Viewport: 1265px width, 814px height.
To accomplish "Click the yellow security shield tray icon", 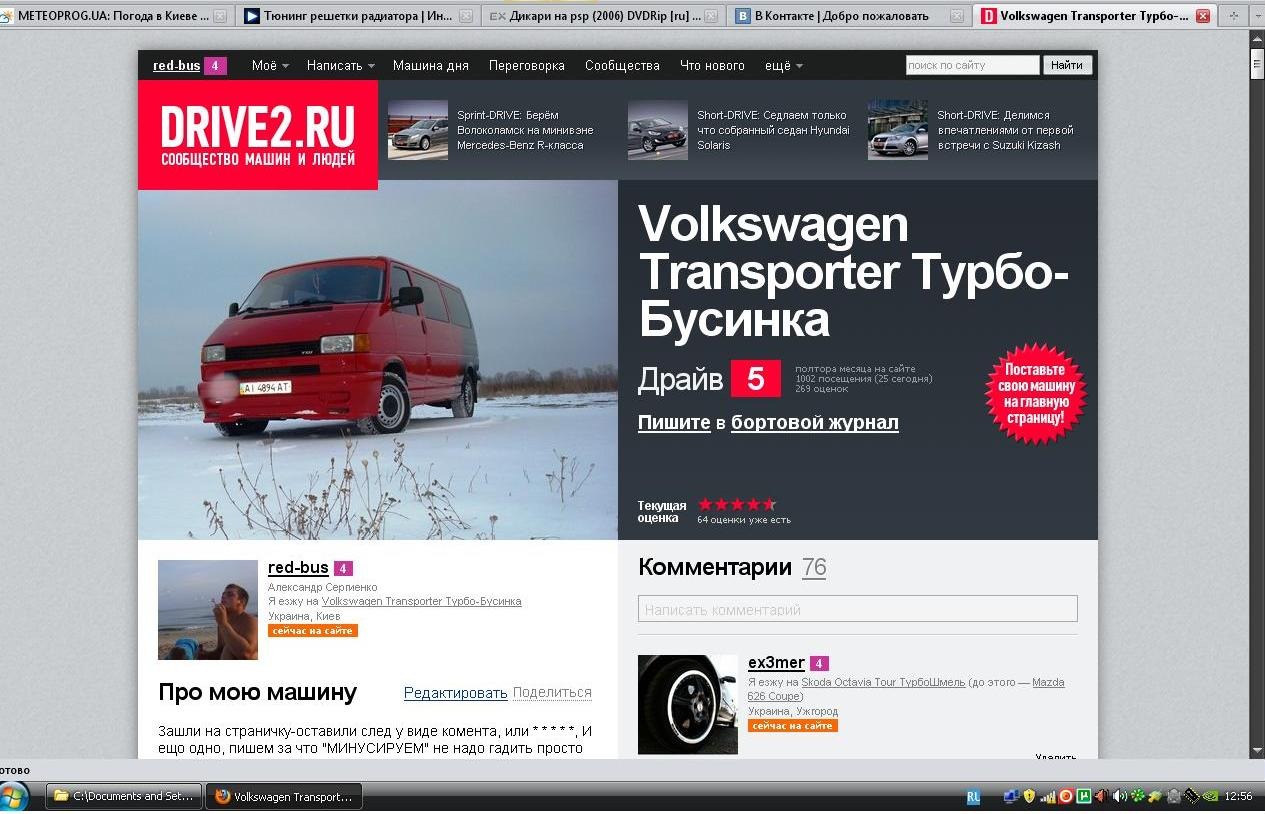I will coord(1029,796).
